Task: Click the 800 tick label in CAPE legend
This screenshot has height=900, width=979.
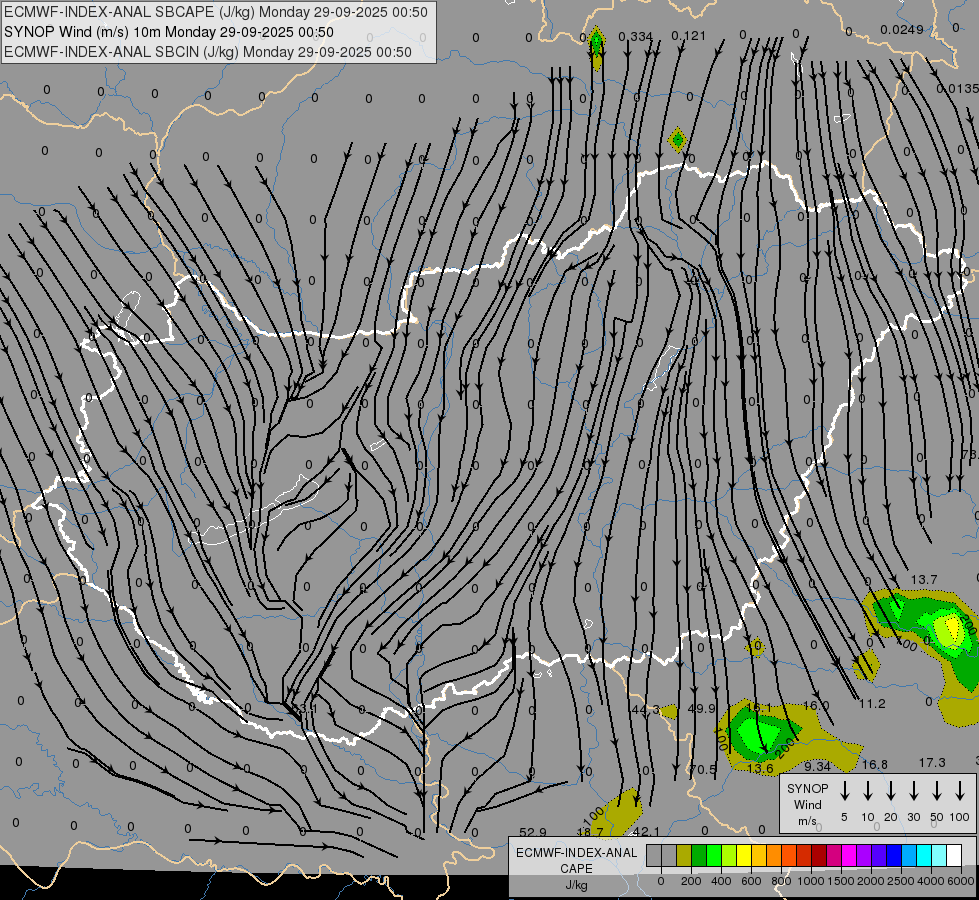Action: coord(781,881)
